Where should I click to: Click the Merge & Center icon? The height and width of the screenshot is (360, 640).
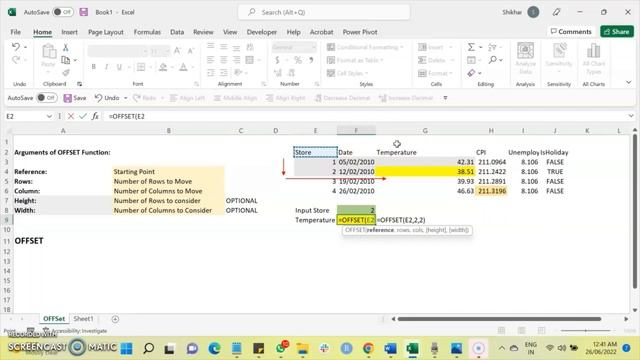pyautogui.click(x=249, y=60)
